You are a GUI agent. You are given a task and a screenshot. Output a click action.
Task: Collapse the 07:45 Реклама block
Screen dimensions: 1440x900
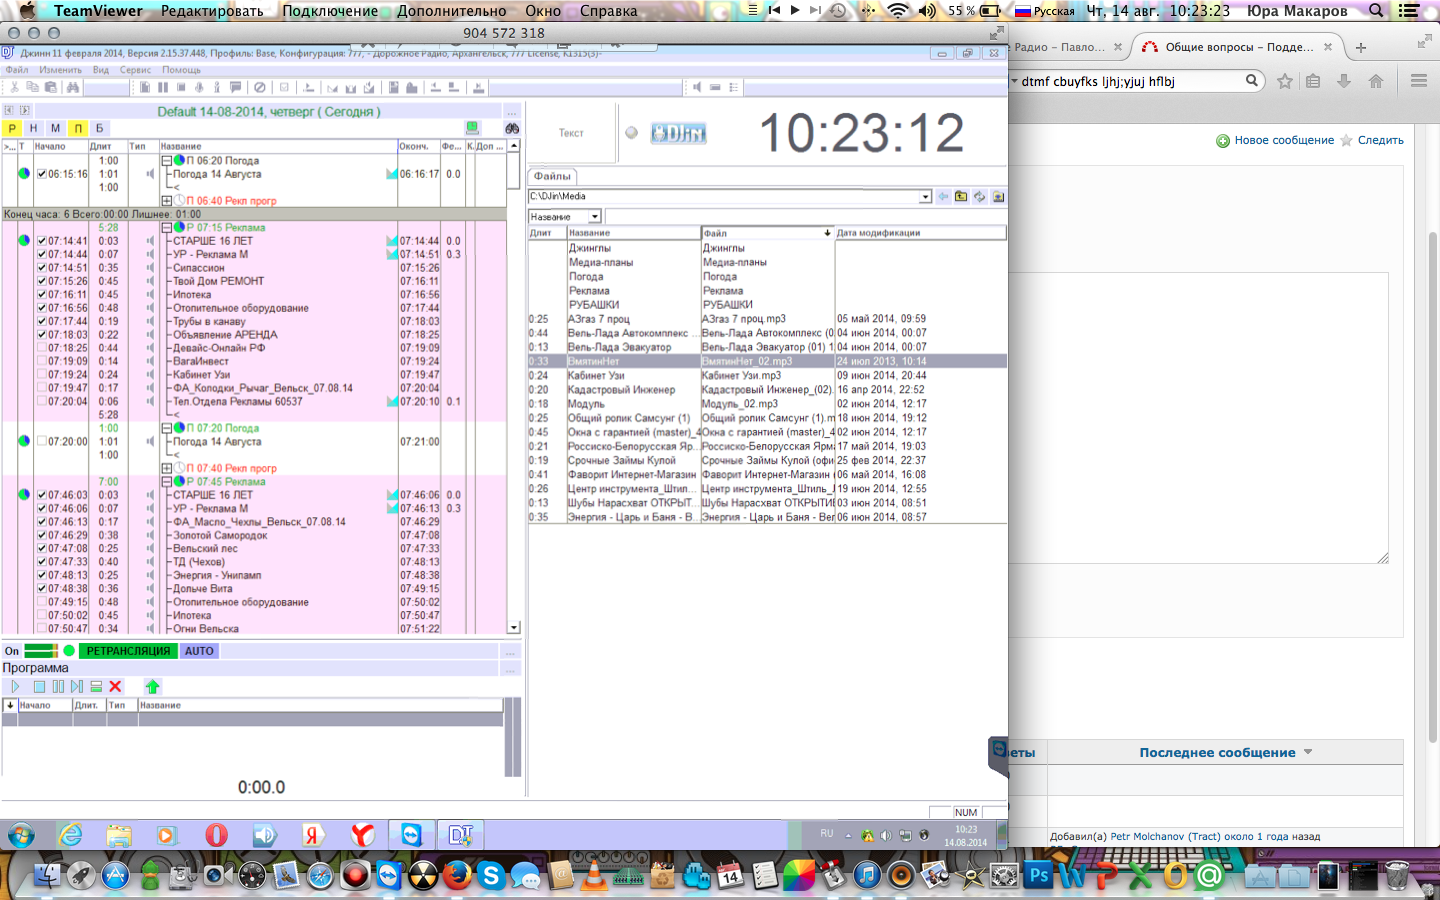click(167, 481)
